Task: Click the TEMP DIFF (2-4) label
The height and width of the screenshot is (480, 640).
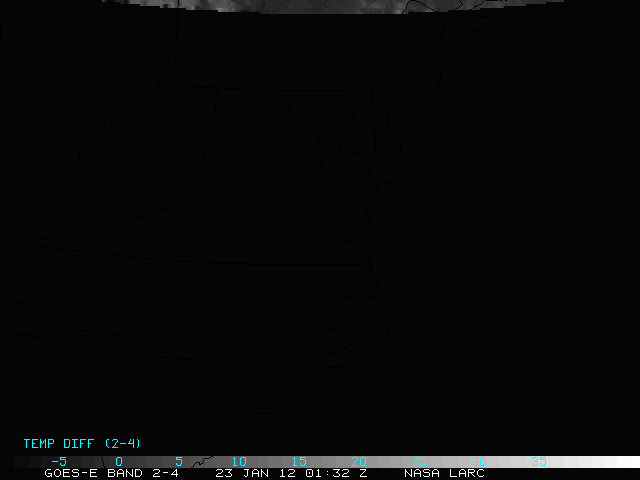Action: pos(82,444)
